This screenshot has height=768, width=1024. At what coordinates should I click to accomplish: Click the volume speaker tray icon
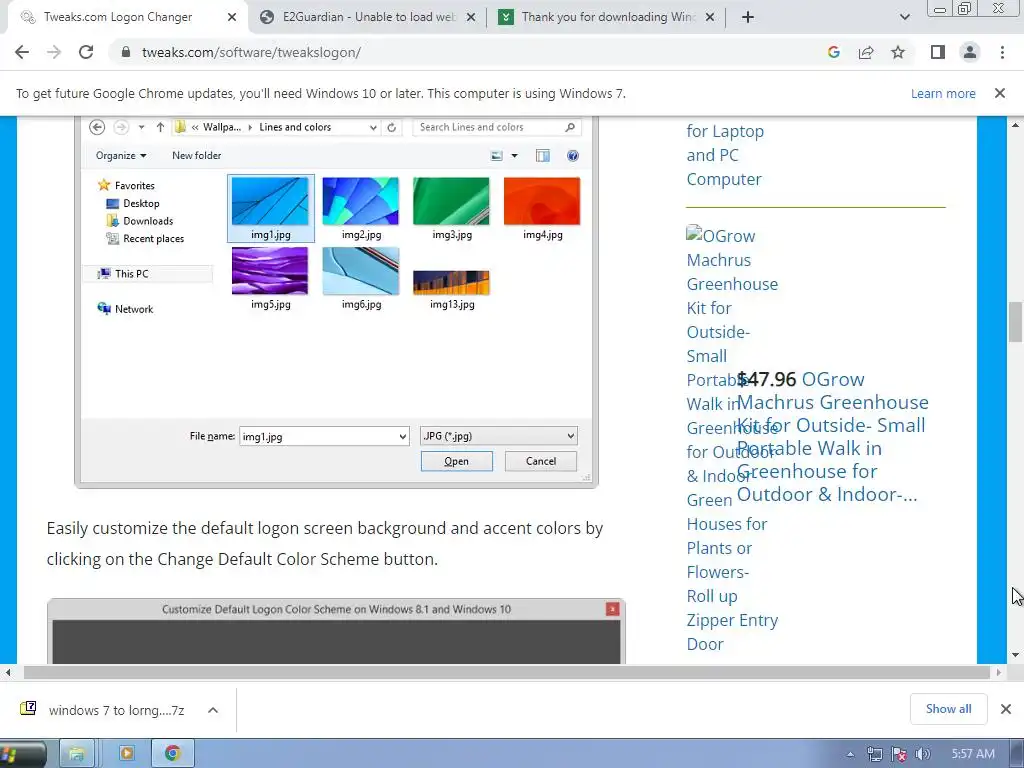[x=922, y=754]
